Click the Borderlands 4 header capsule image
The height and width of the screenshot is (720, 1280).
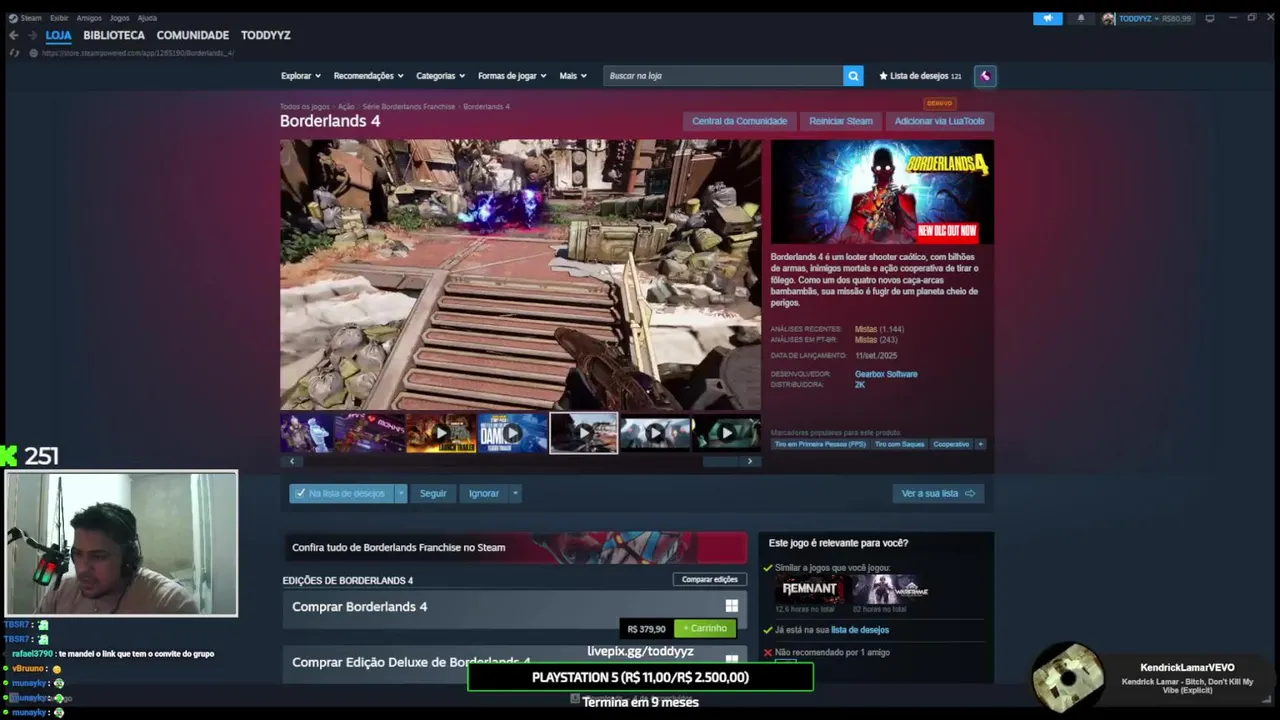[x=882, y=192]
